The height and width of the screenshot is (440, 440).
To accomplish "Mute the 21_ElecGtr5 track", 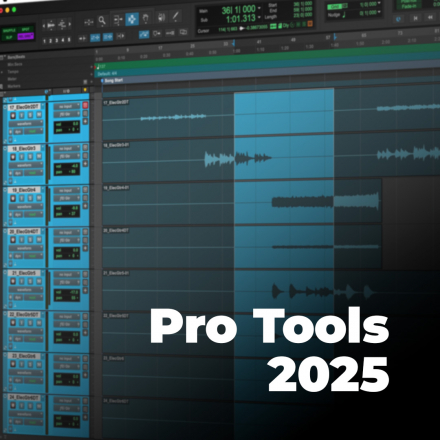I will 39,281.
